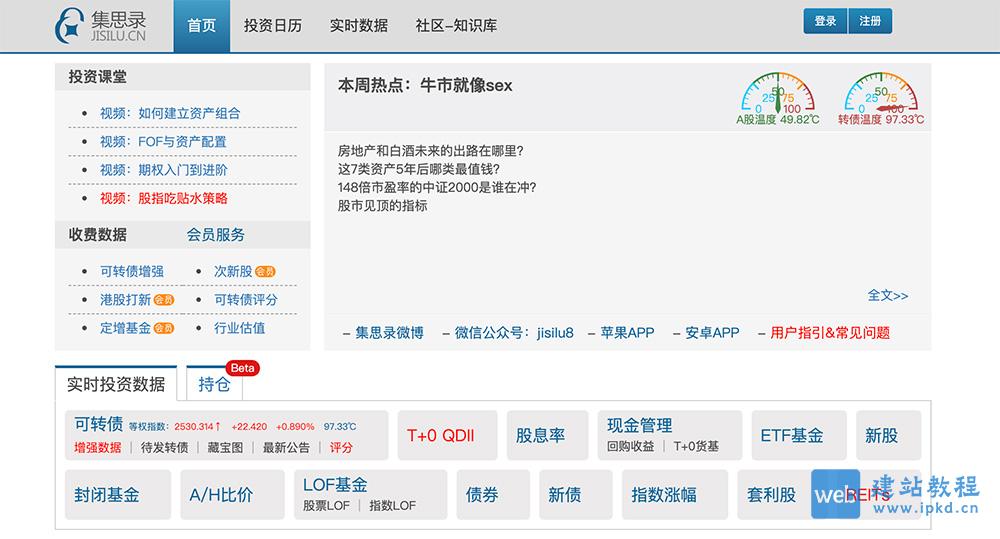Open 待发转债 under 可转债
Screen dimensions: 1000x539
165,448
